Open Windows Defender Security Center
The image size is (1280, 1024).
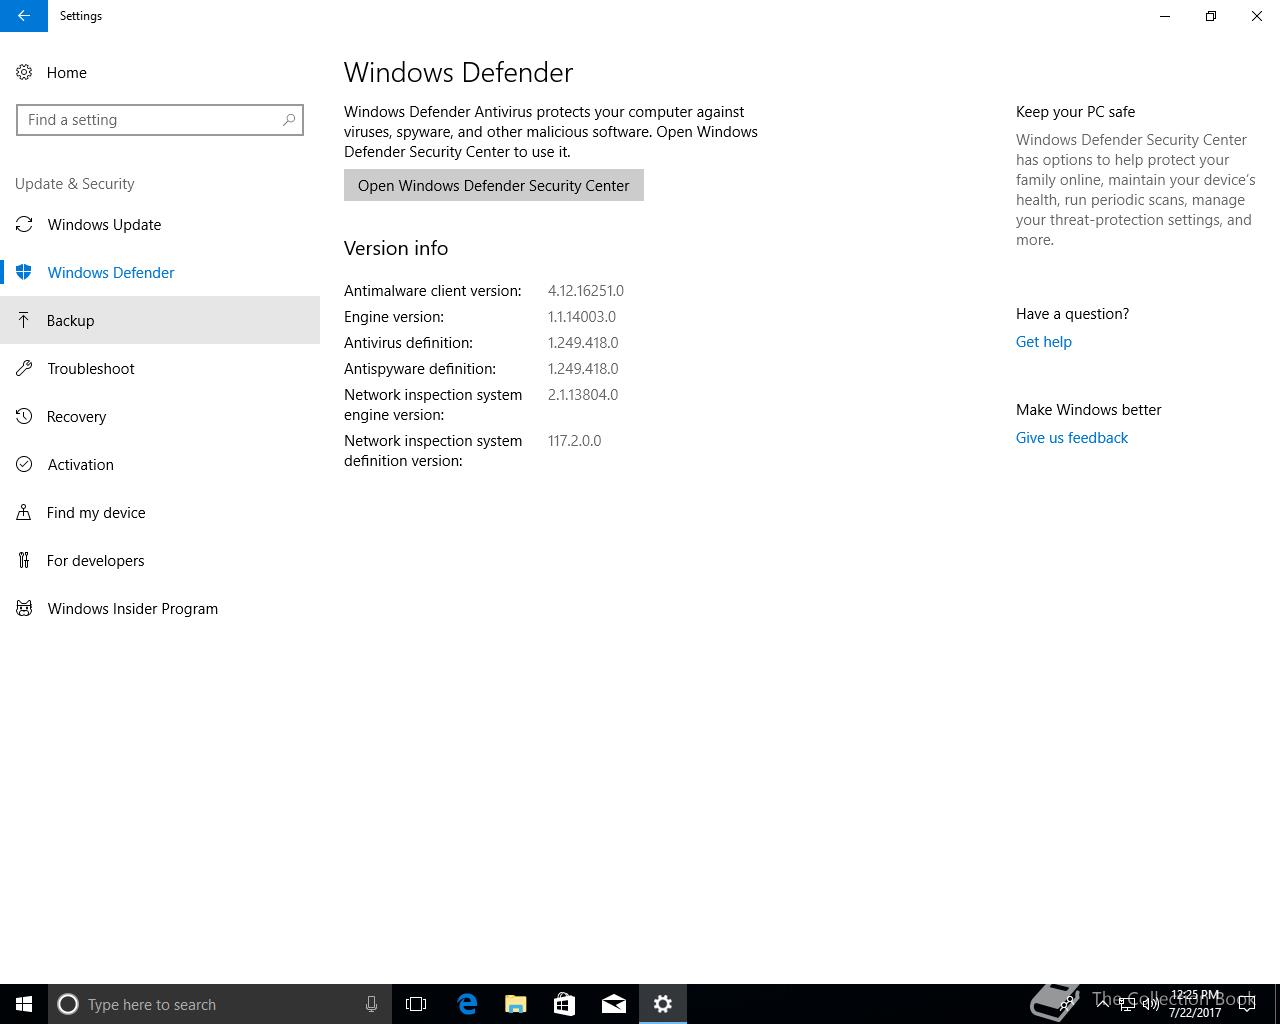pos(494,185)
